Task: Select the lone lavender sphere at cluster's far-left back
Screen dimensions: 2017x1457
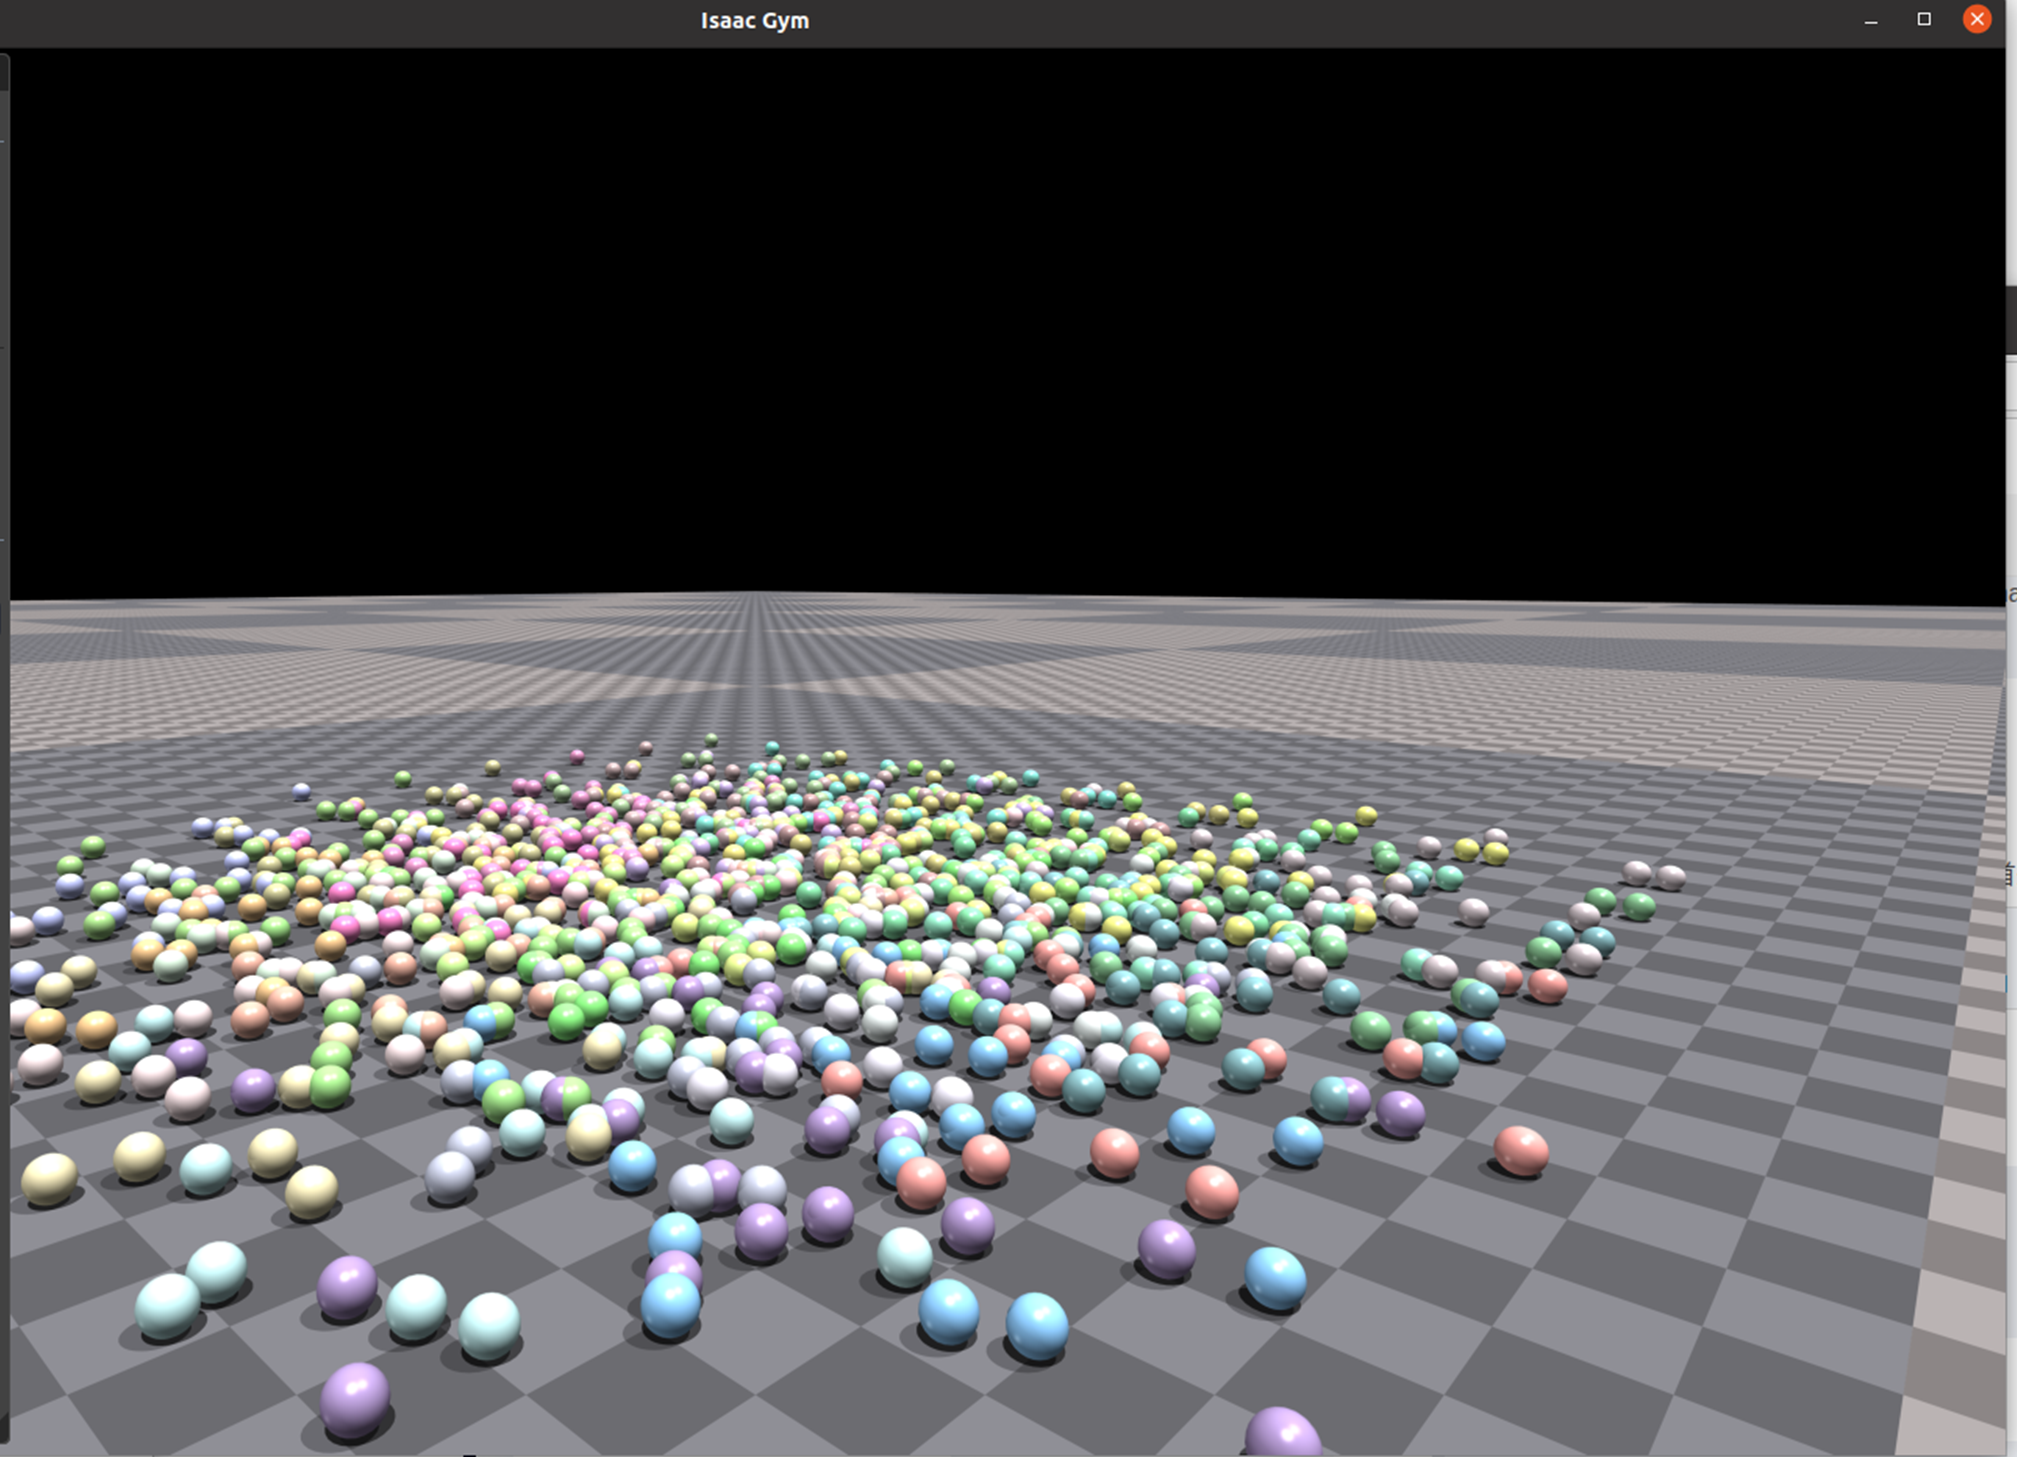Action: [301, 791]
